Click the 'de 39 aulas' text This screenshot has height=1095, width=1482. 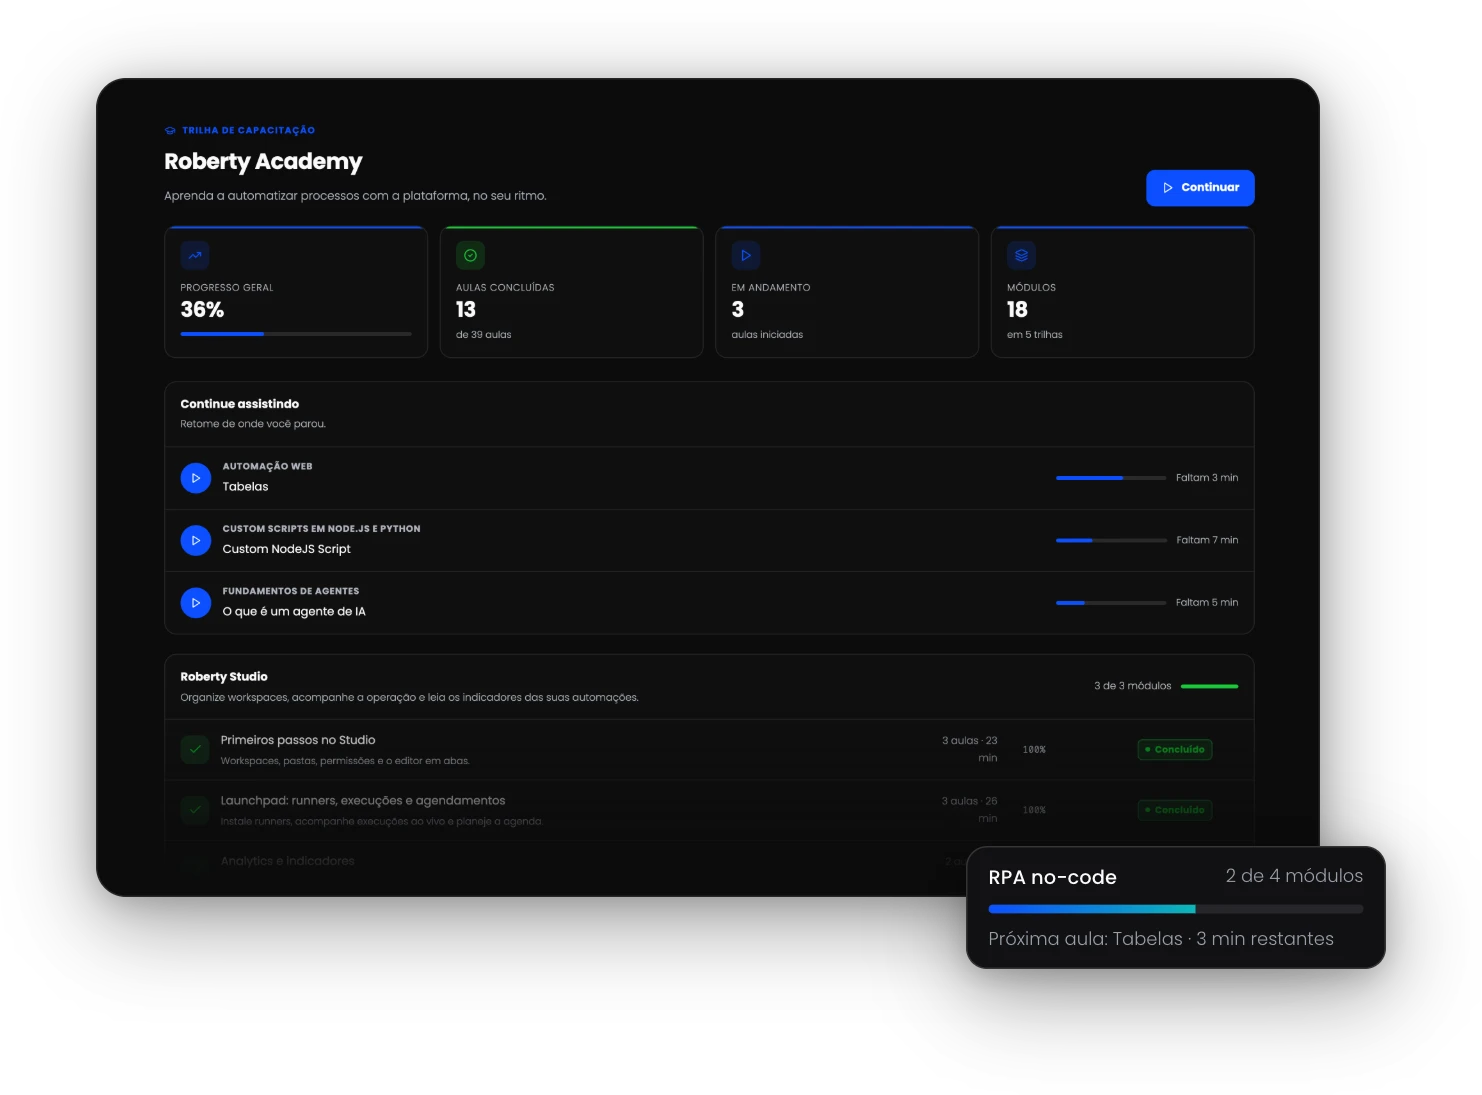tap(484, 335)
